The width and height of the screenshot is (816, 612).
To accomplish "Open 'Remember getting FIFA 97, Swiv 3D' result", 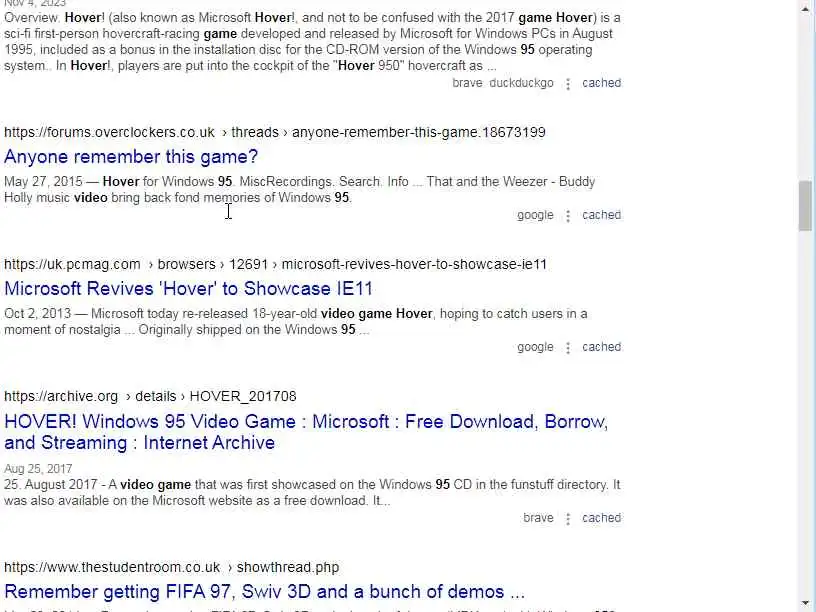I will 264,592.
